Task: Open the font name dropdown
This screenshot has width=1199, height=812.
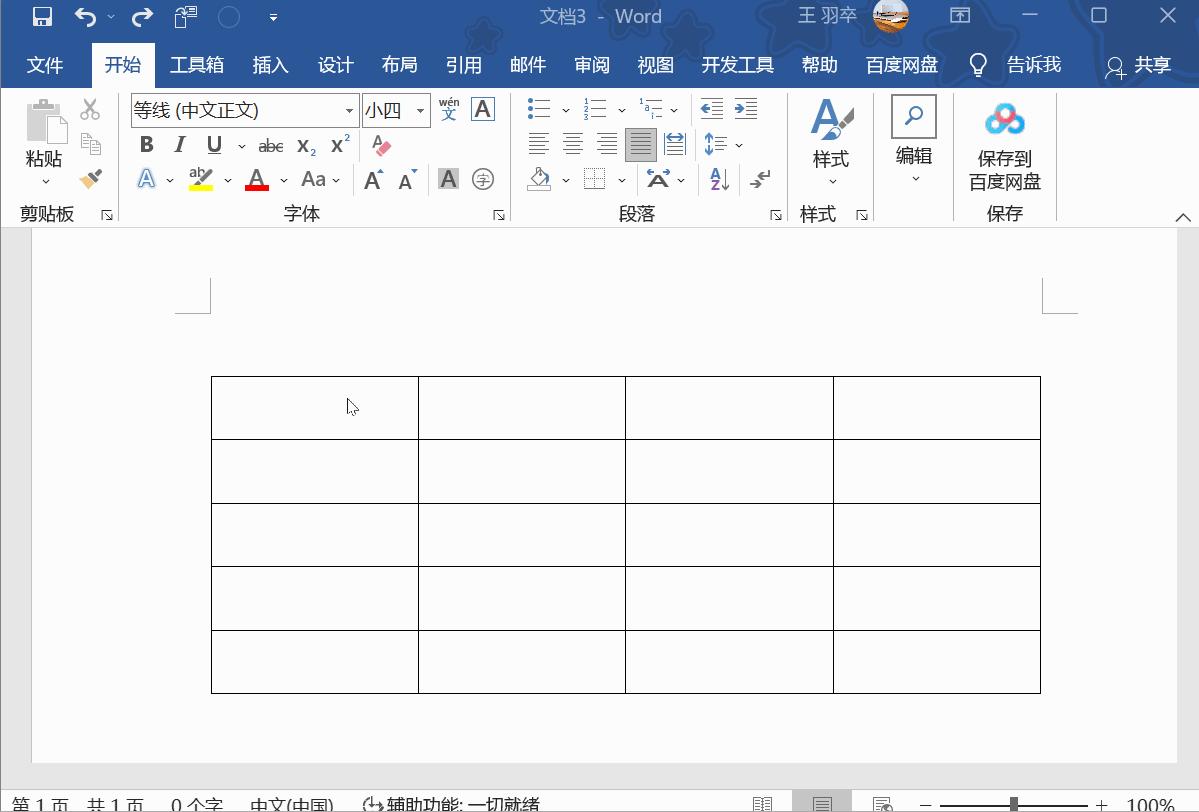Action: [x=348, y=110]
